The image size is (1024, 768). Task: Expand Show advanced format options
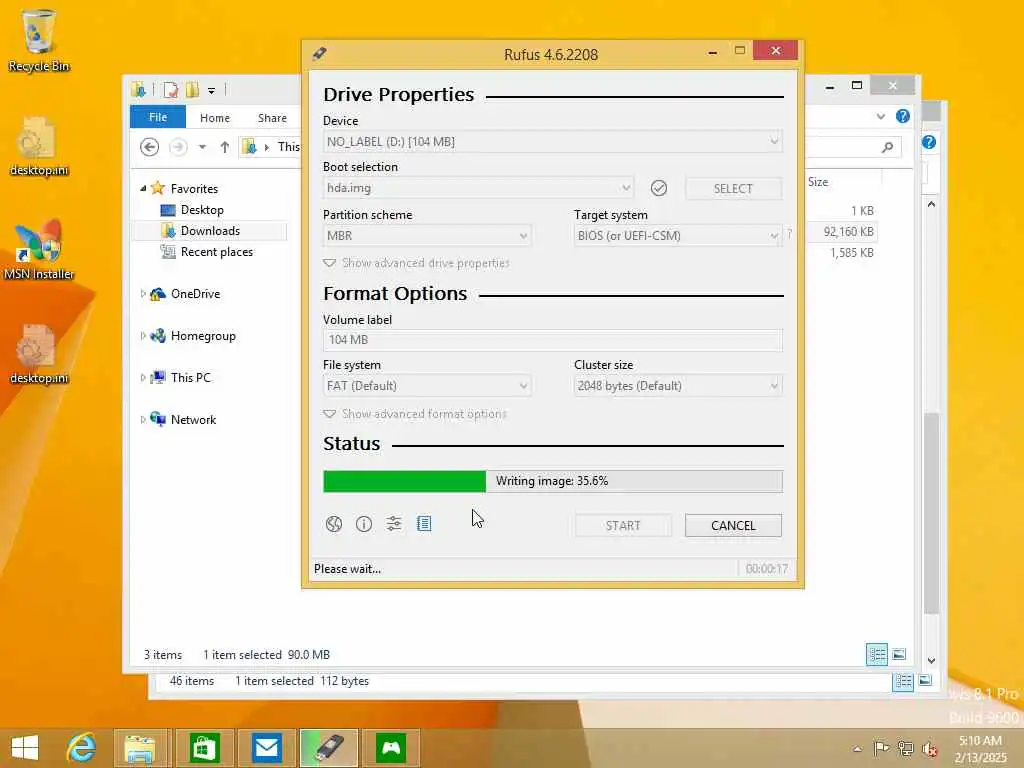415,414
